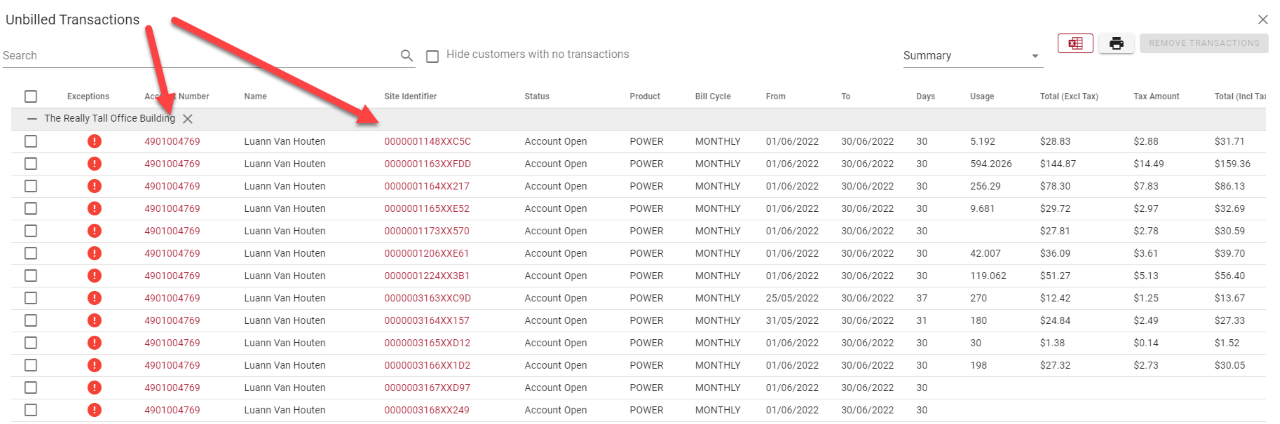
Task: Sort by Name column header
Action: tap(255, 96)
